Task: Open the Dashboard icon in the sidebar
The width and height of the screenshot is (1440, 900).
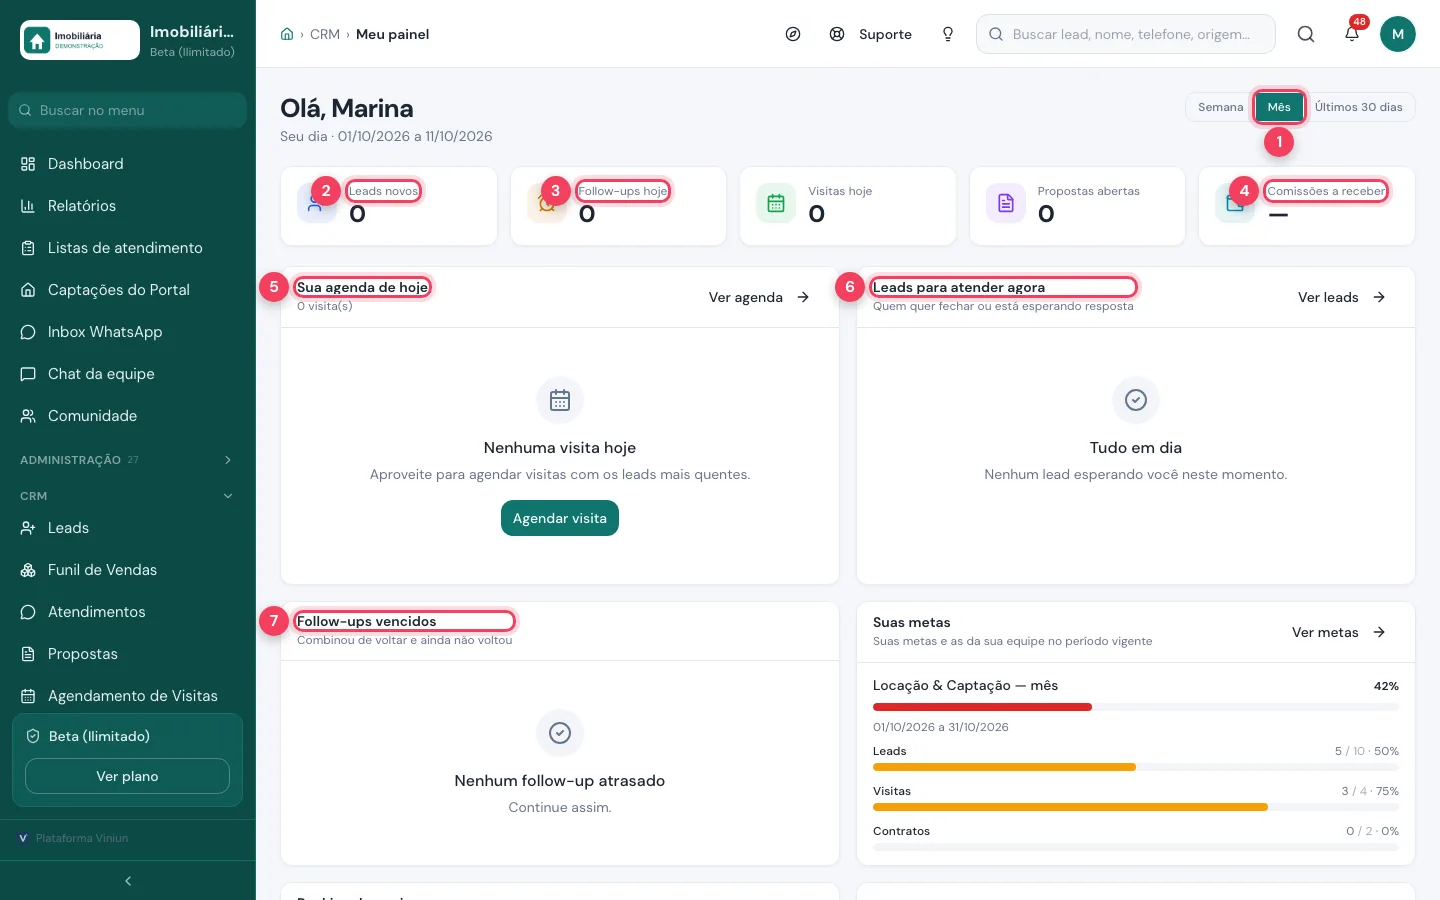Action: click(x=28, y=164)
